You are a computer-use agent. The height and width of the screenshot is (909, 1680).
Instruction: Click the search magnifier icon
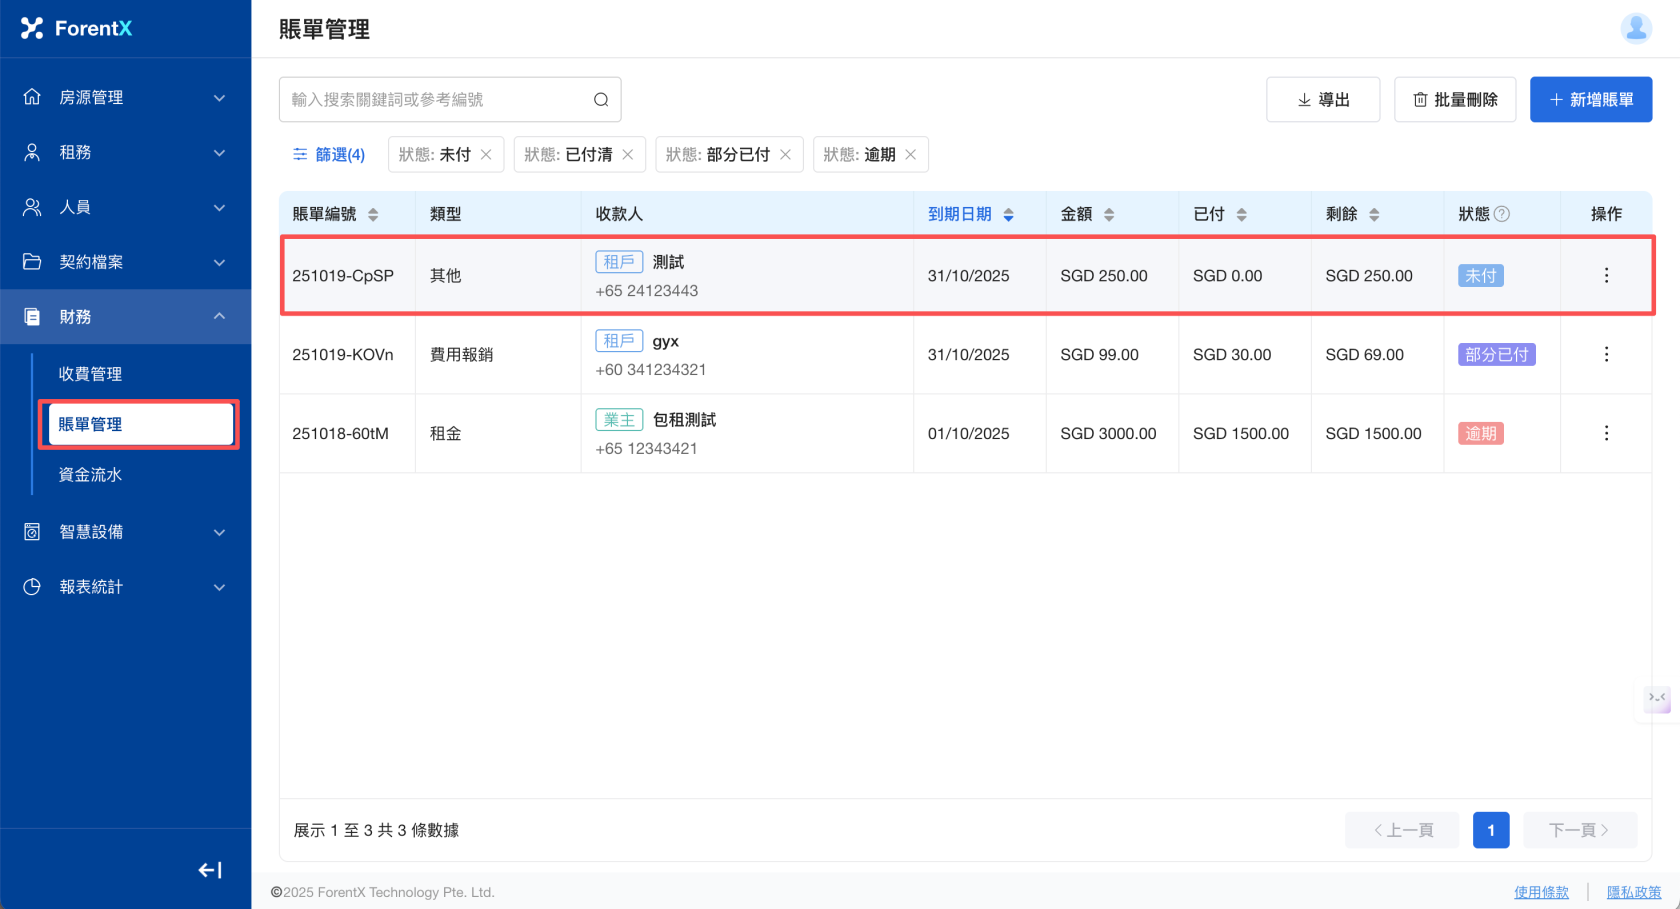[x=601, y=100]
